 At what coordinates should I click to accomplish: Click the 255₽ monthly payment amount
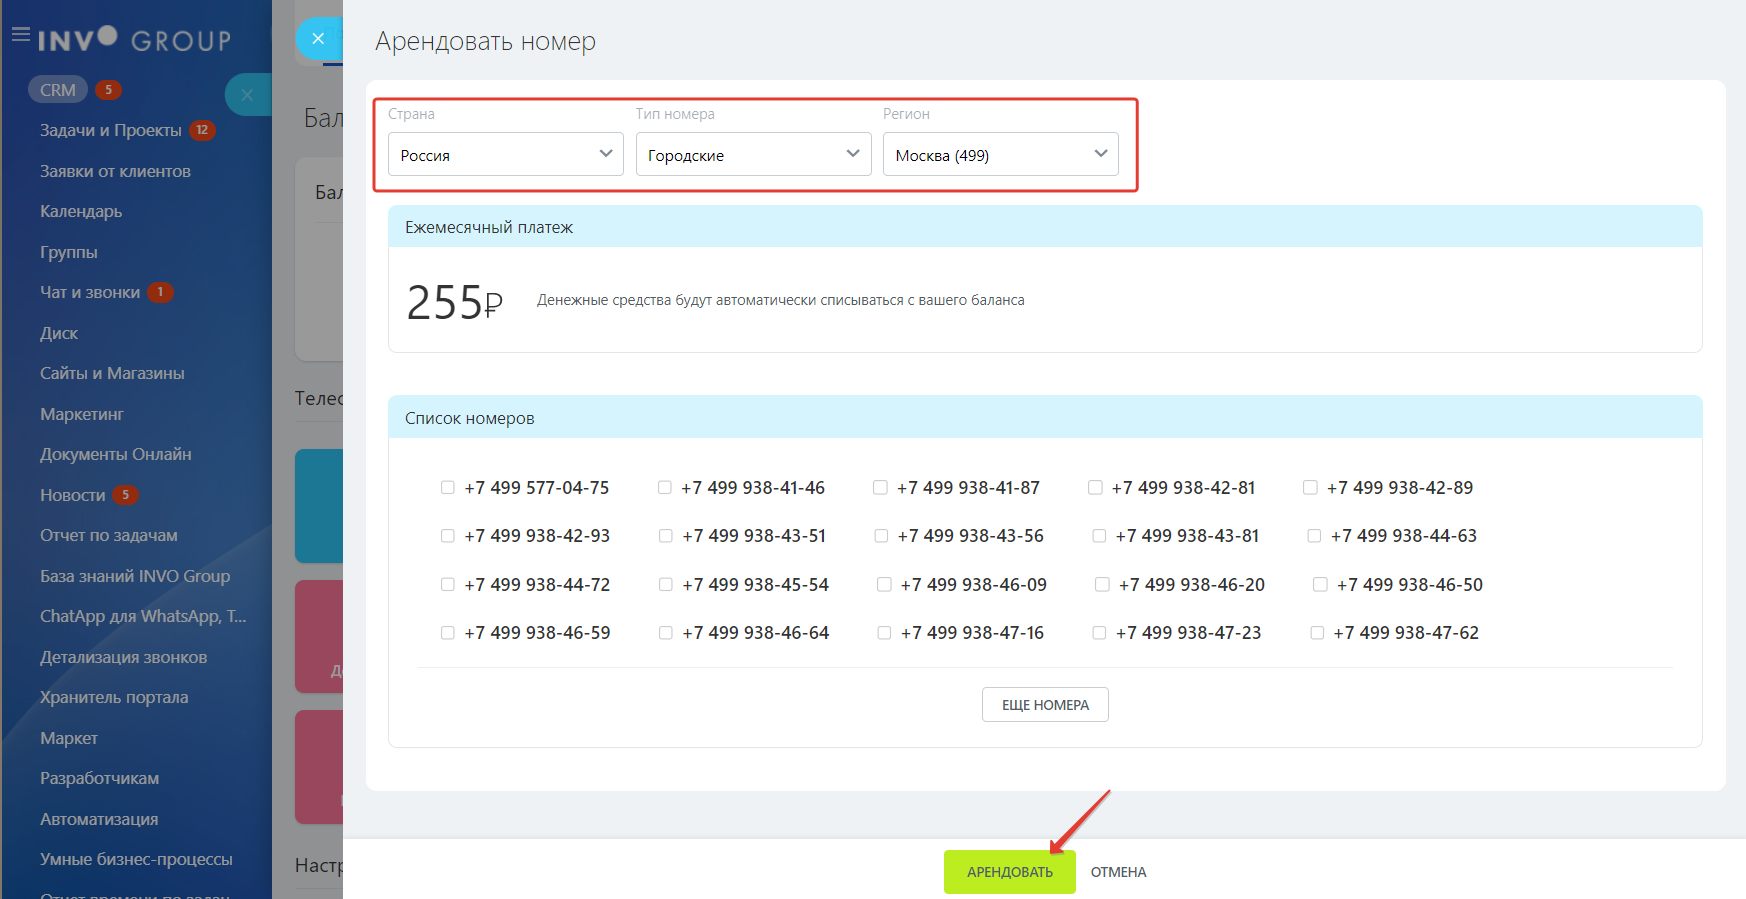pos(455,302)
